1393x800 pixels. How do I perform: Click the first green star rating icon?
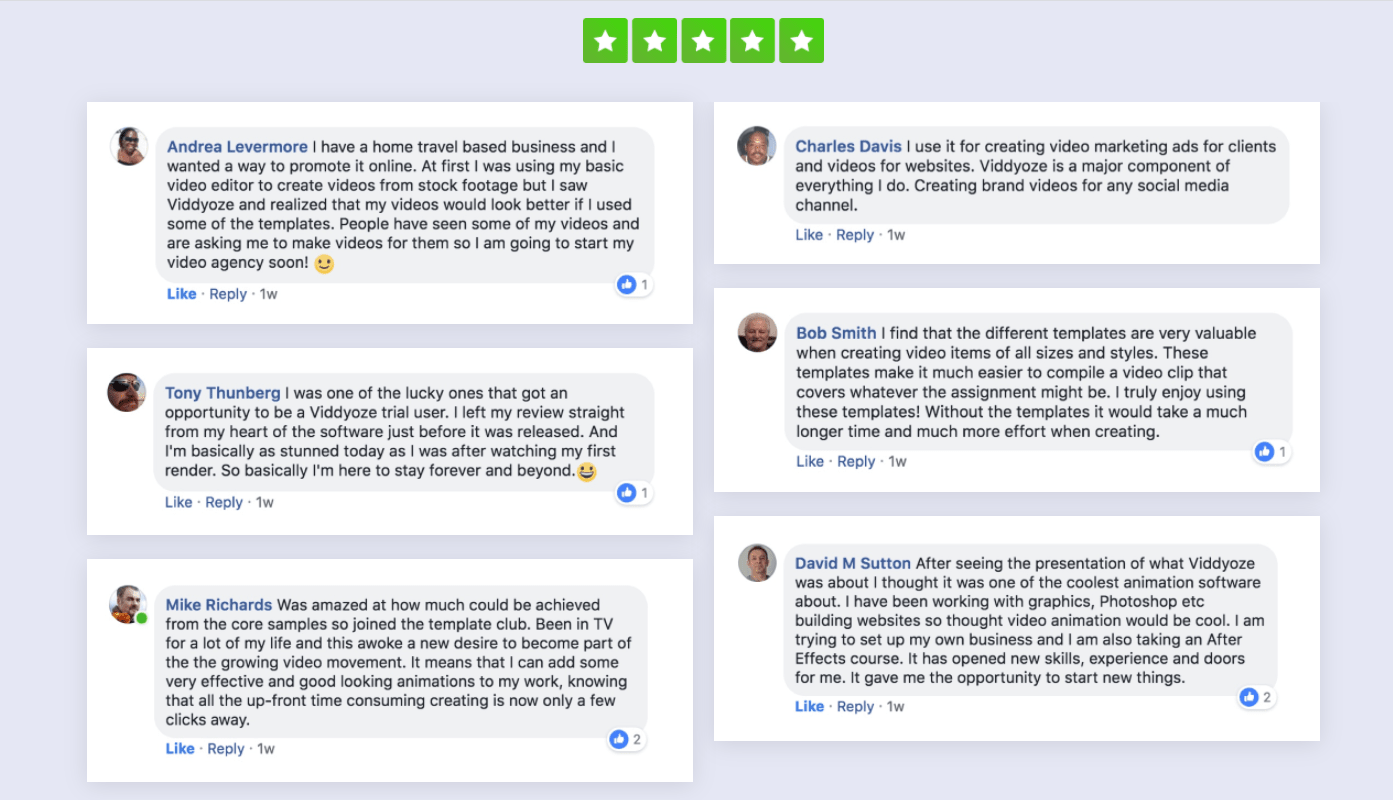(x=605, y=40)
